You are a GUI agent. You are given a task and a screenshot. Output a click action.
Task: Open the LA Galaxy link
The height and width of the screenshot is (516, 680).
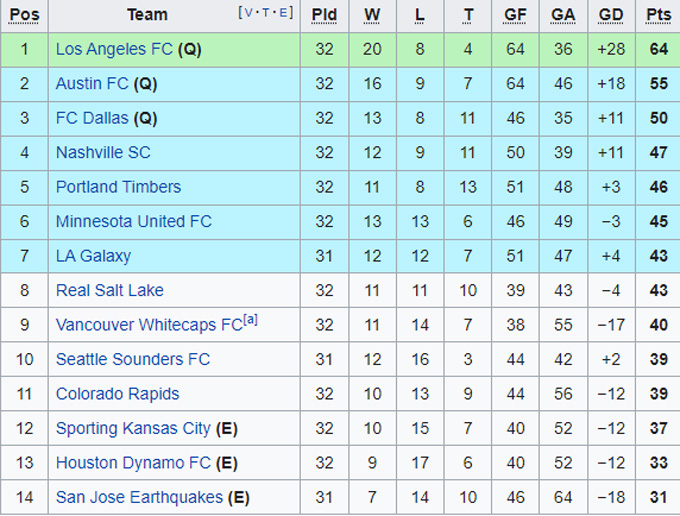coord(93,256)
